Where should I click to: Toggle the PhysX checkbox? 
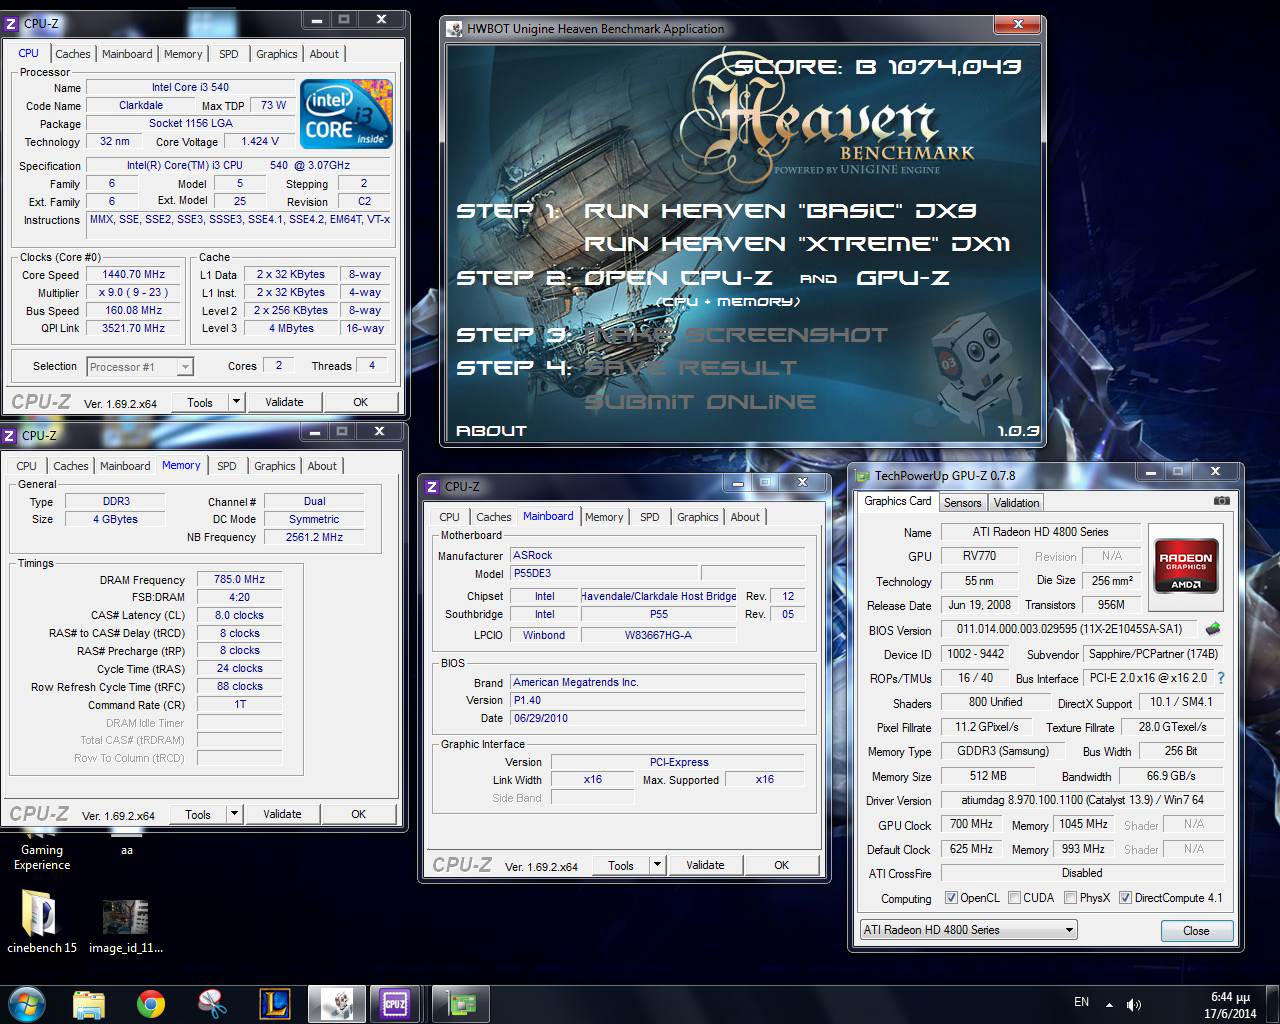[x=1070, y=898]
